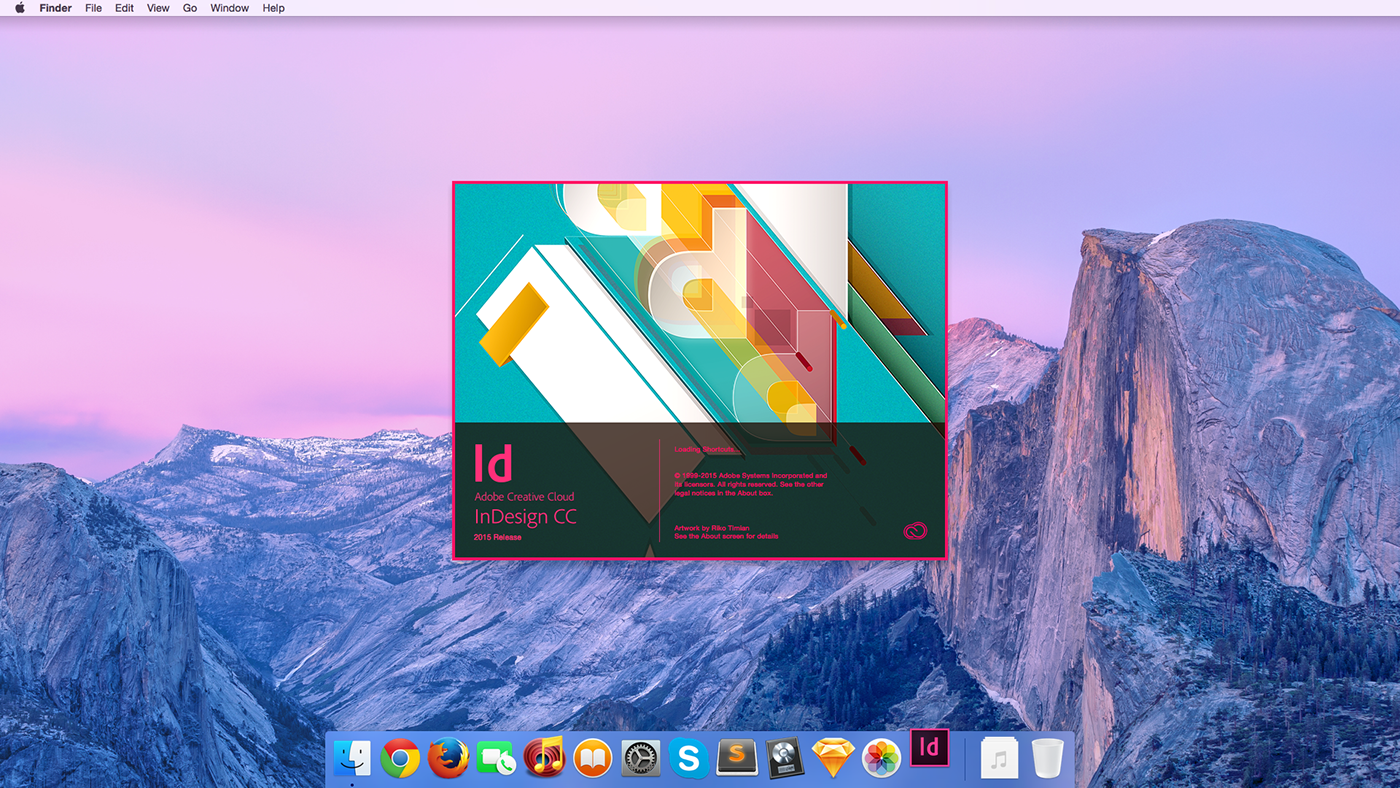Click the 'Adobe Creative Cloud' text
Image resolution: width=1400 pixels, height=788 pixels.
(x=524, y=497)
